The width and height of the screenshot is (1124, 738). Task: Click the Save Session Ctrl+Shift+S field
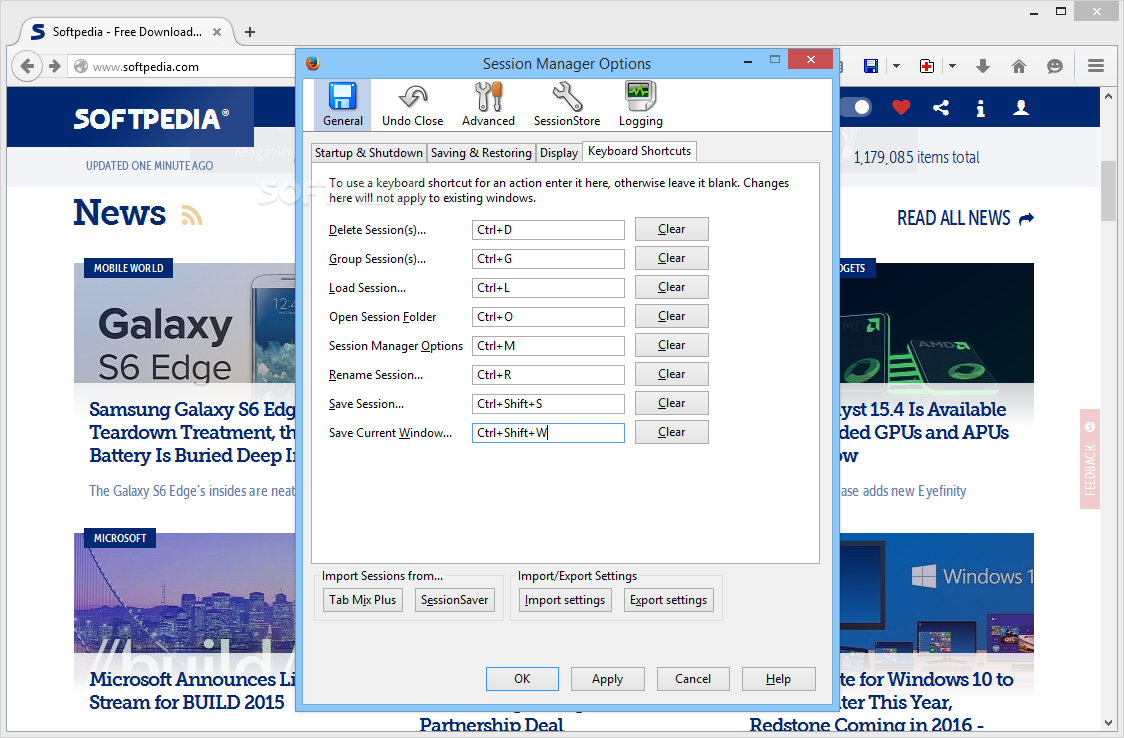pos(548,404)
